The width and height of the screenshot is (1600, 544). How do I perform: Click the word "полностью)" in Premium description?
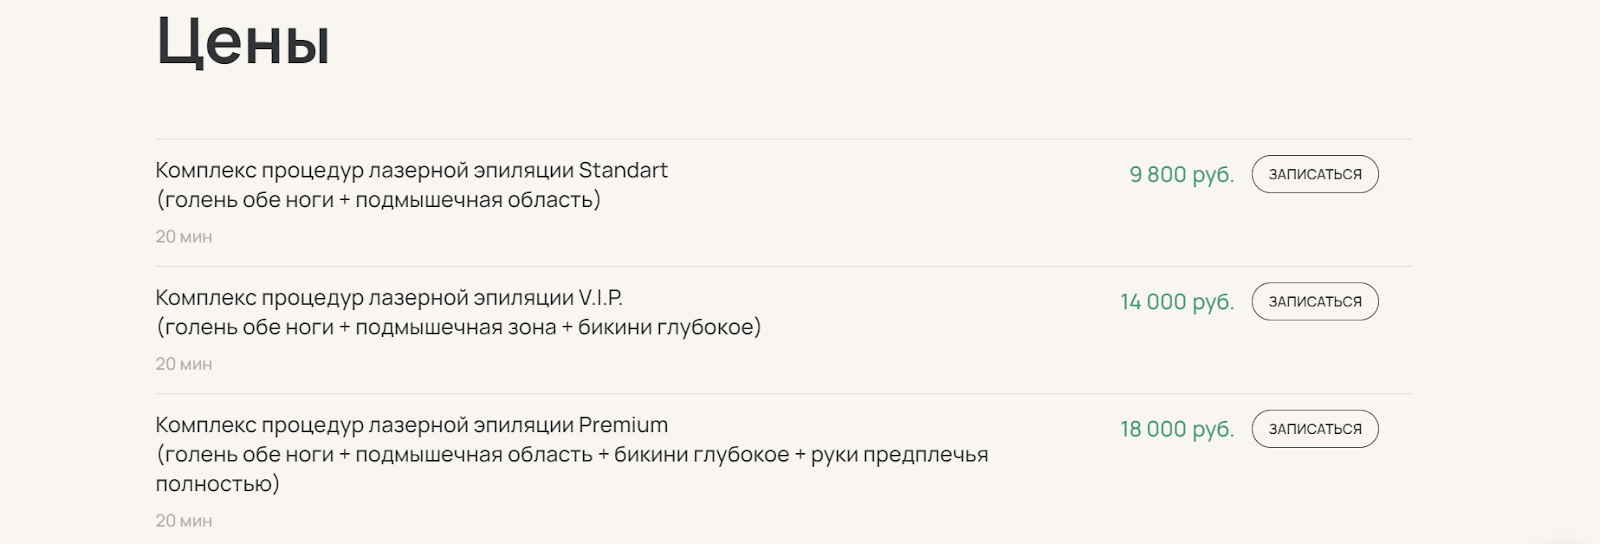217,484
